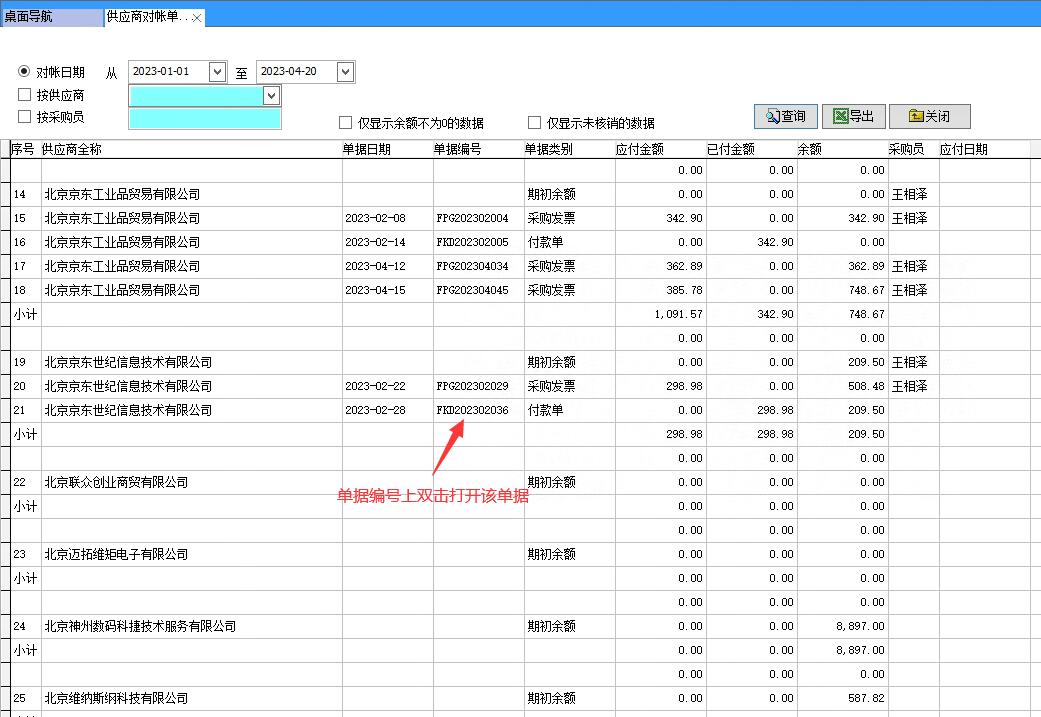Check 仅显示余额不为0的数据 option

[346, 123]
